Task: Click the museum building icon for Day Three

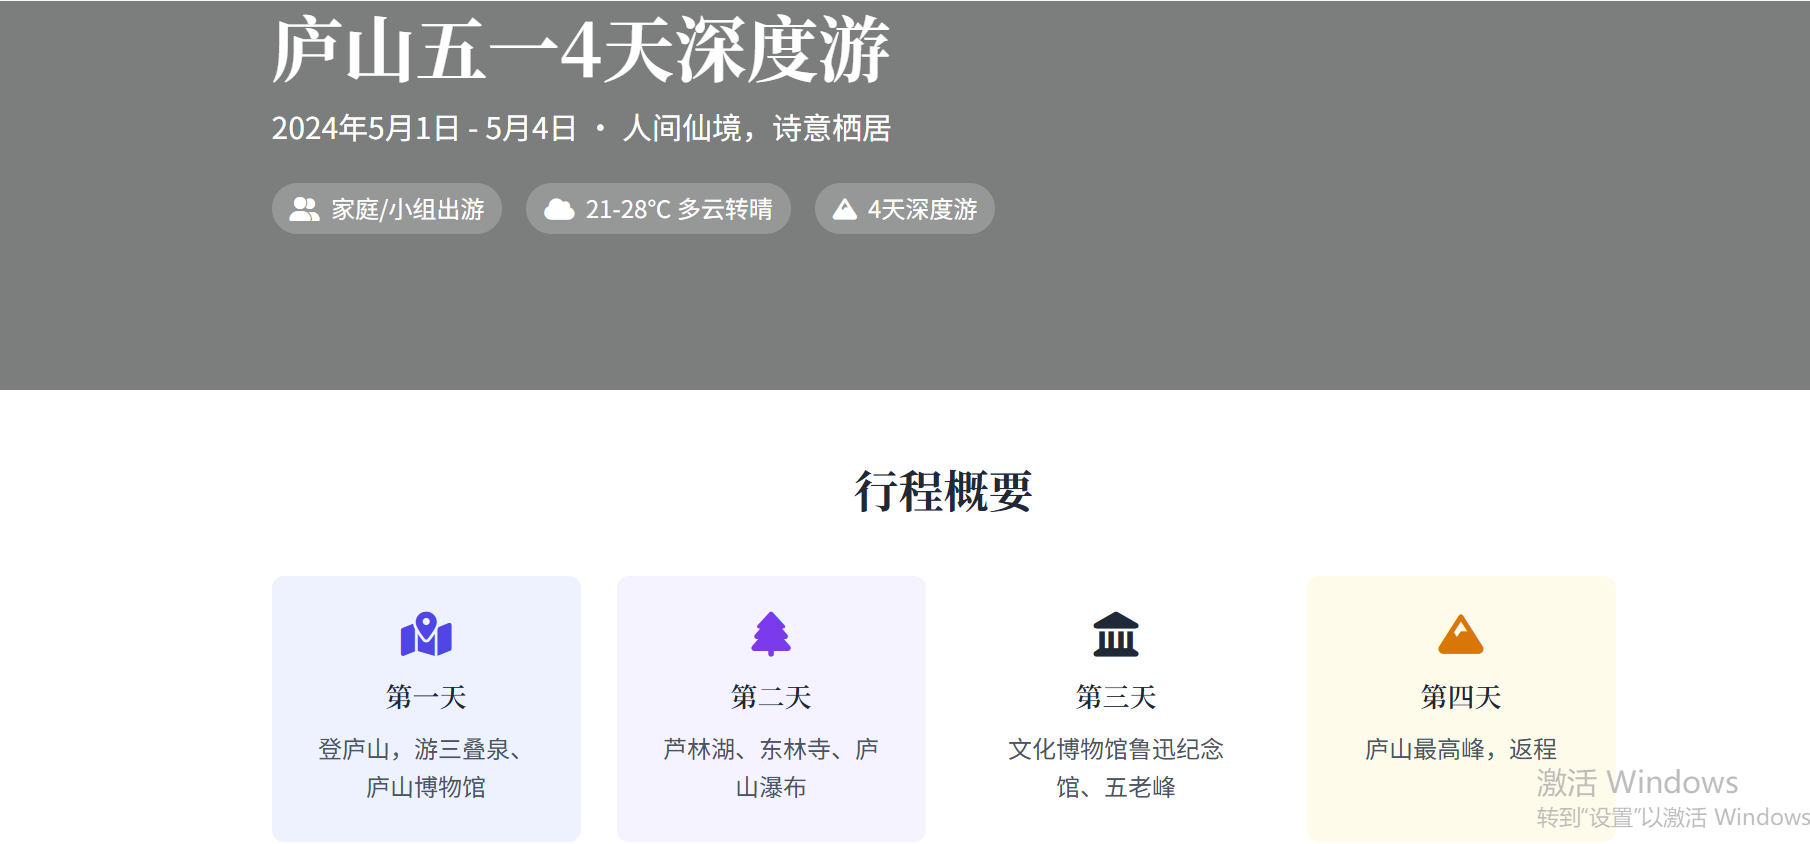Action: pos(1116,634)
